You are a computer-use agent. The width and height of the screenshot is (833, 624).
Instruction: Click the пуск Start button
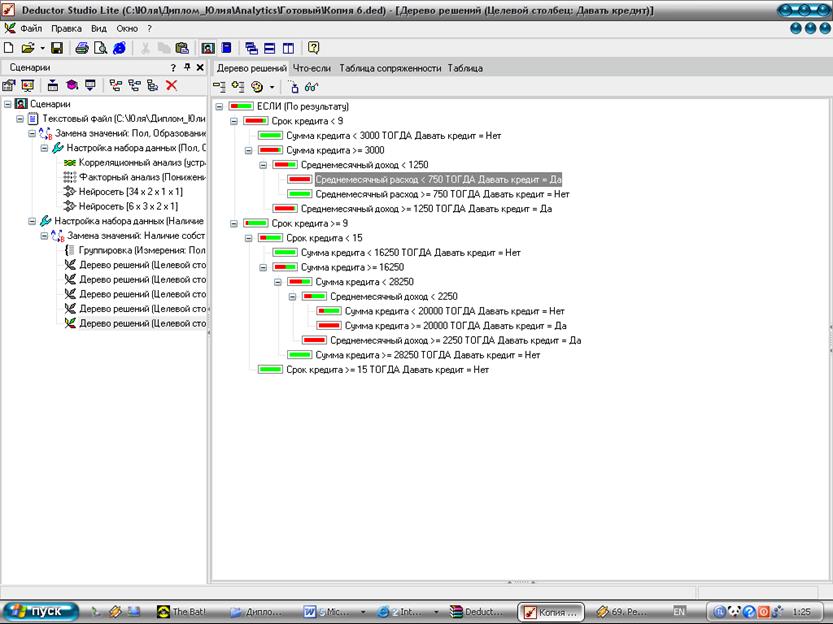coord(38,610)
